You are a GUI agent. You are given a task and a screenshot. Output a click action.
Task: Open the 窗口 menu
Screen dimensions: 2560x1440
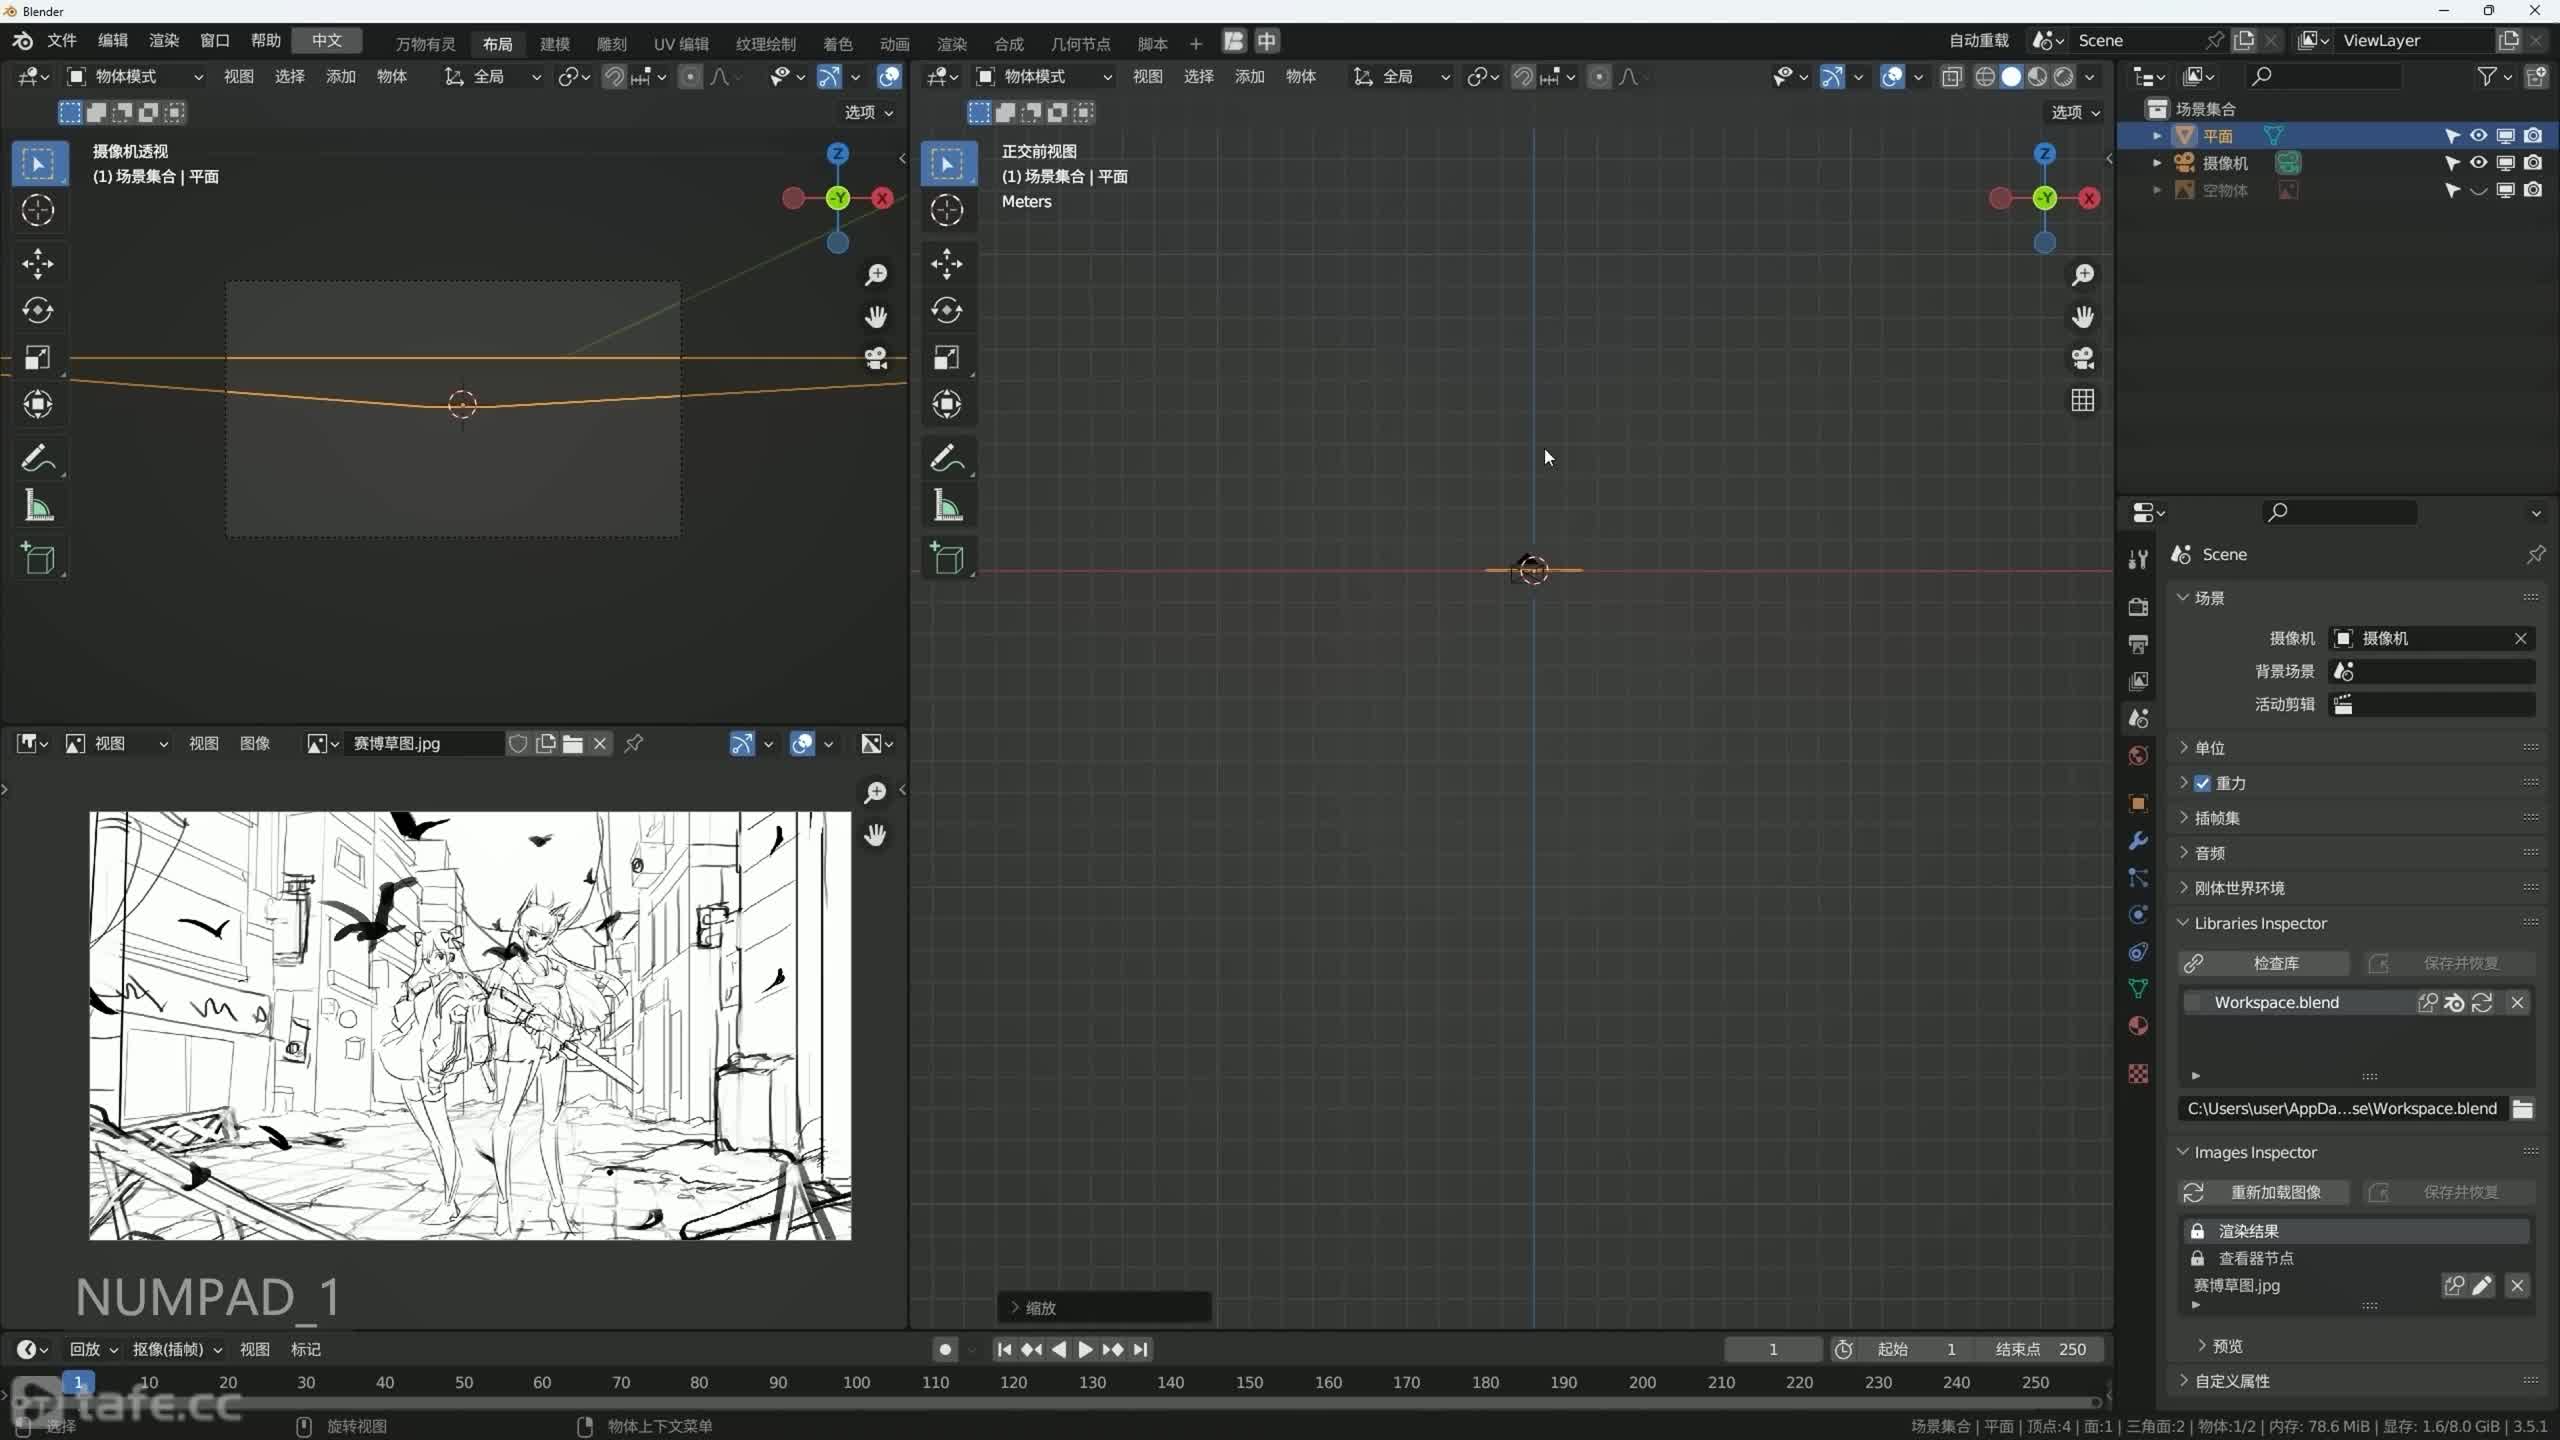tap(215, 41)
